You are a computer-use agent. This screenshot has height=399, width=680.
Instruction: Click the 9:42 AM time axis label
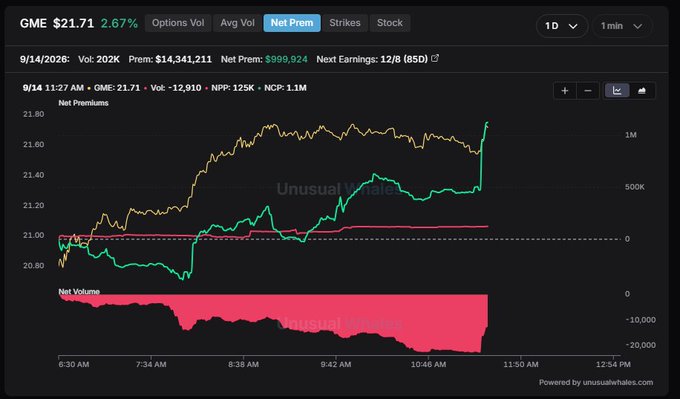336,364
